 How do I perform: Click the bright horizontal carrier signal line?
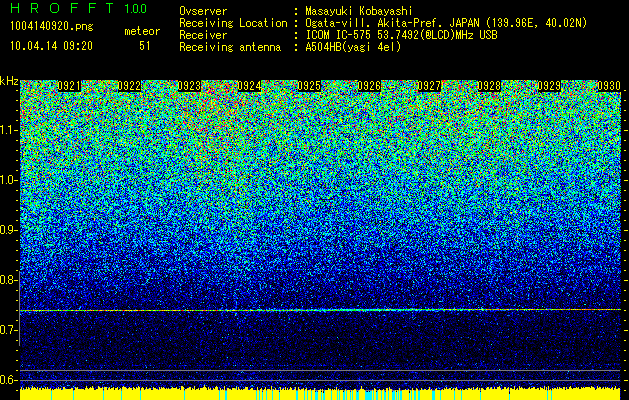click(320, 310)
